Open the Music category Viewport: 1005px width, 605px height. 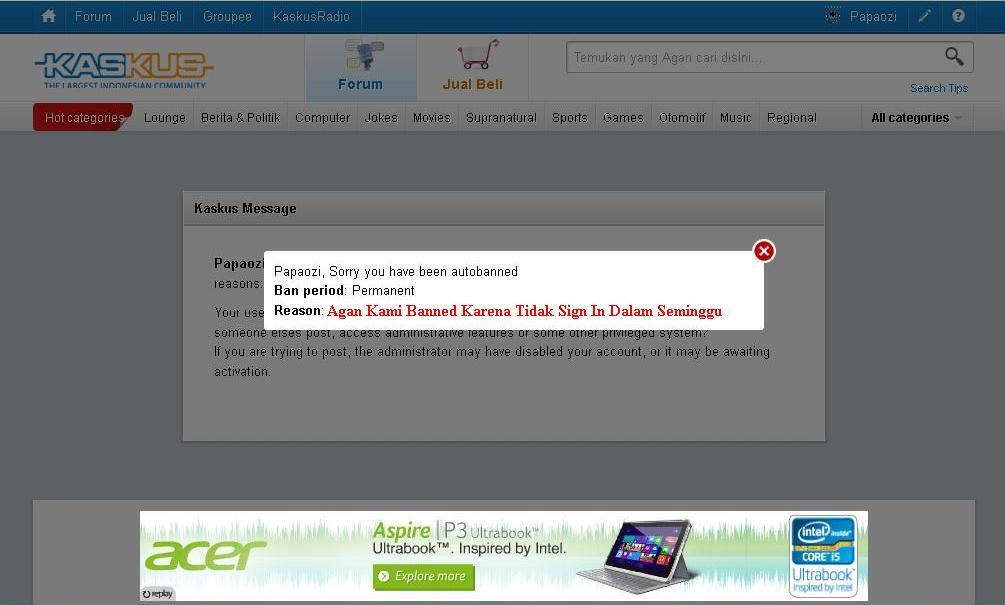pyautogui.click(x=735, y=118)
